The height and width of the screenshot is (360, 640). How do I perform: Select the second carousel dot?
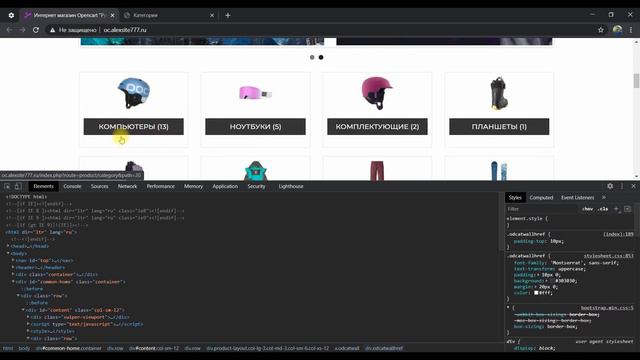[x=321, y=58]
